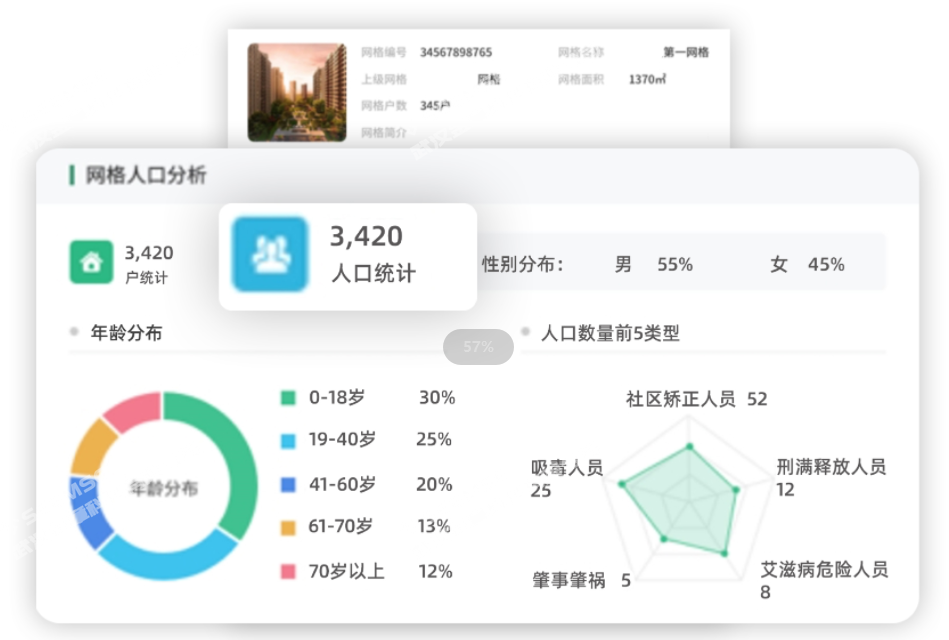Click the green house household icon
The image size is (949, 640).
[x=91, y=262]
